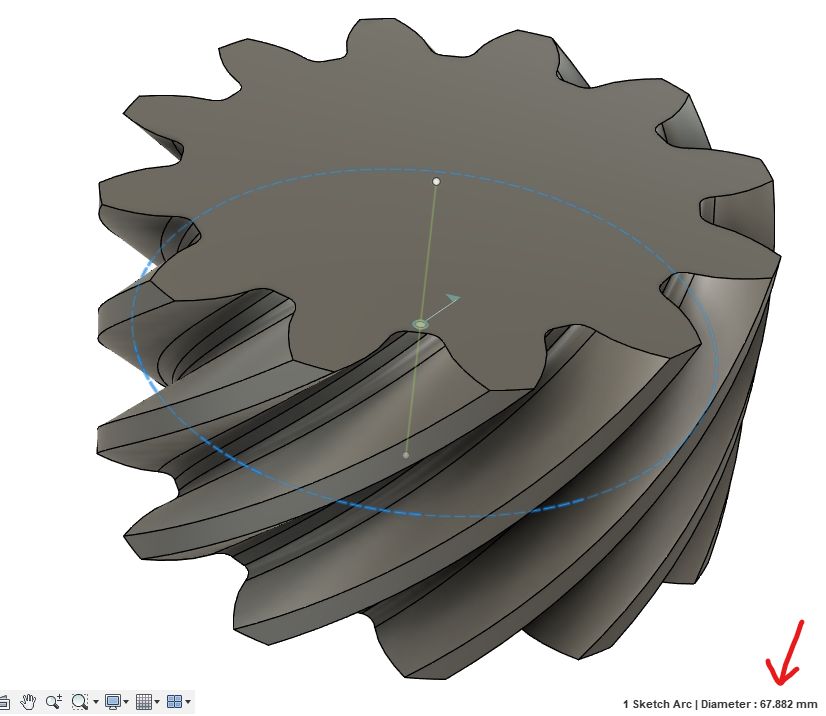Viewport: 826px width, 716px height.
Task: Open Display Settings monitor icon
Action: click(113, 701)
